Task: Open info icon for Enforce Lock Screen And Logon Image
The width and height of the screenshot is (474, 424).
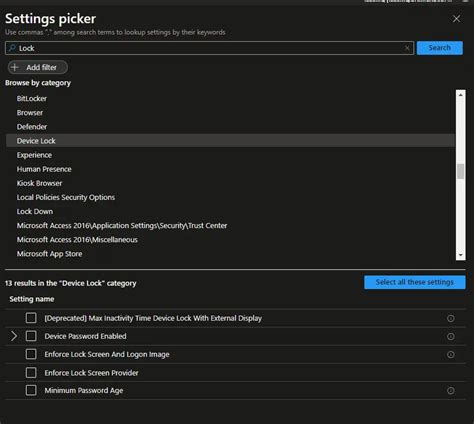Action: click(x=450, y=354)
